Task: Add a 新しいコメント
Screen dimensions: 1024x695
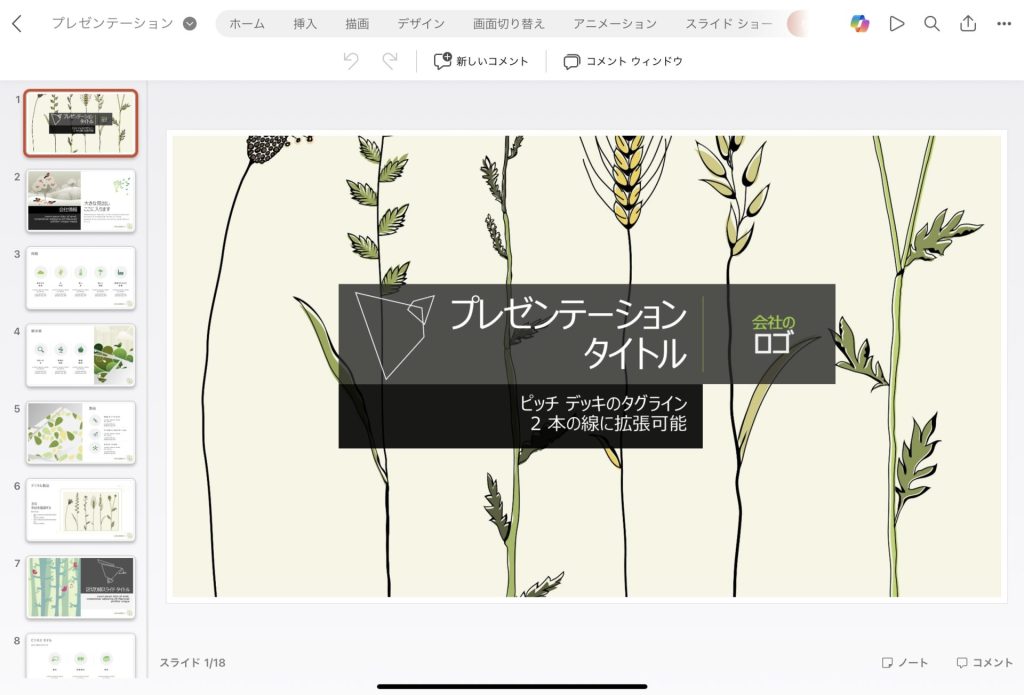Action: (x=481, y=61)
